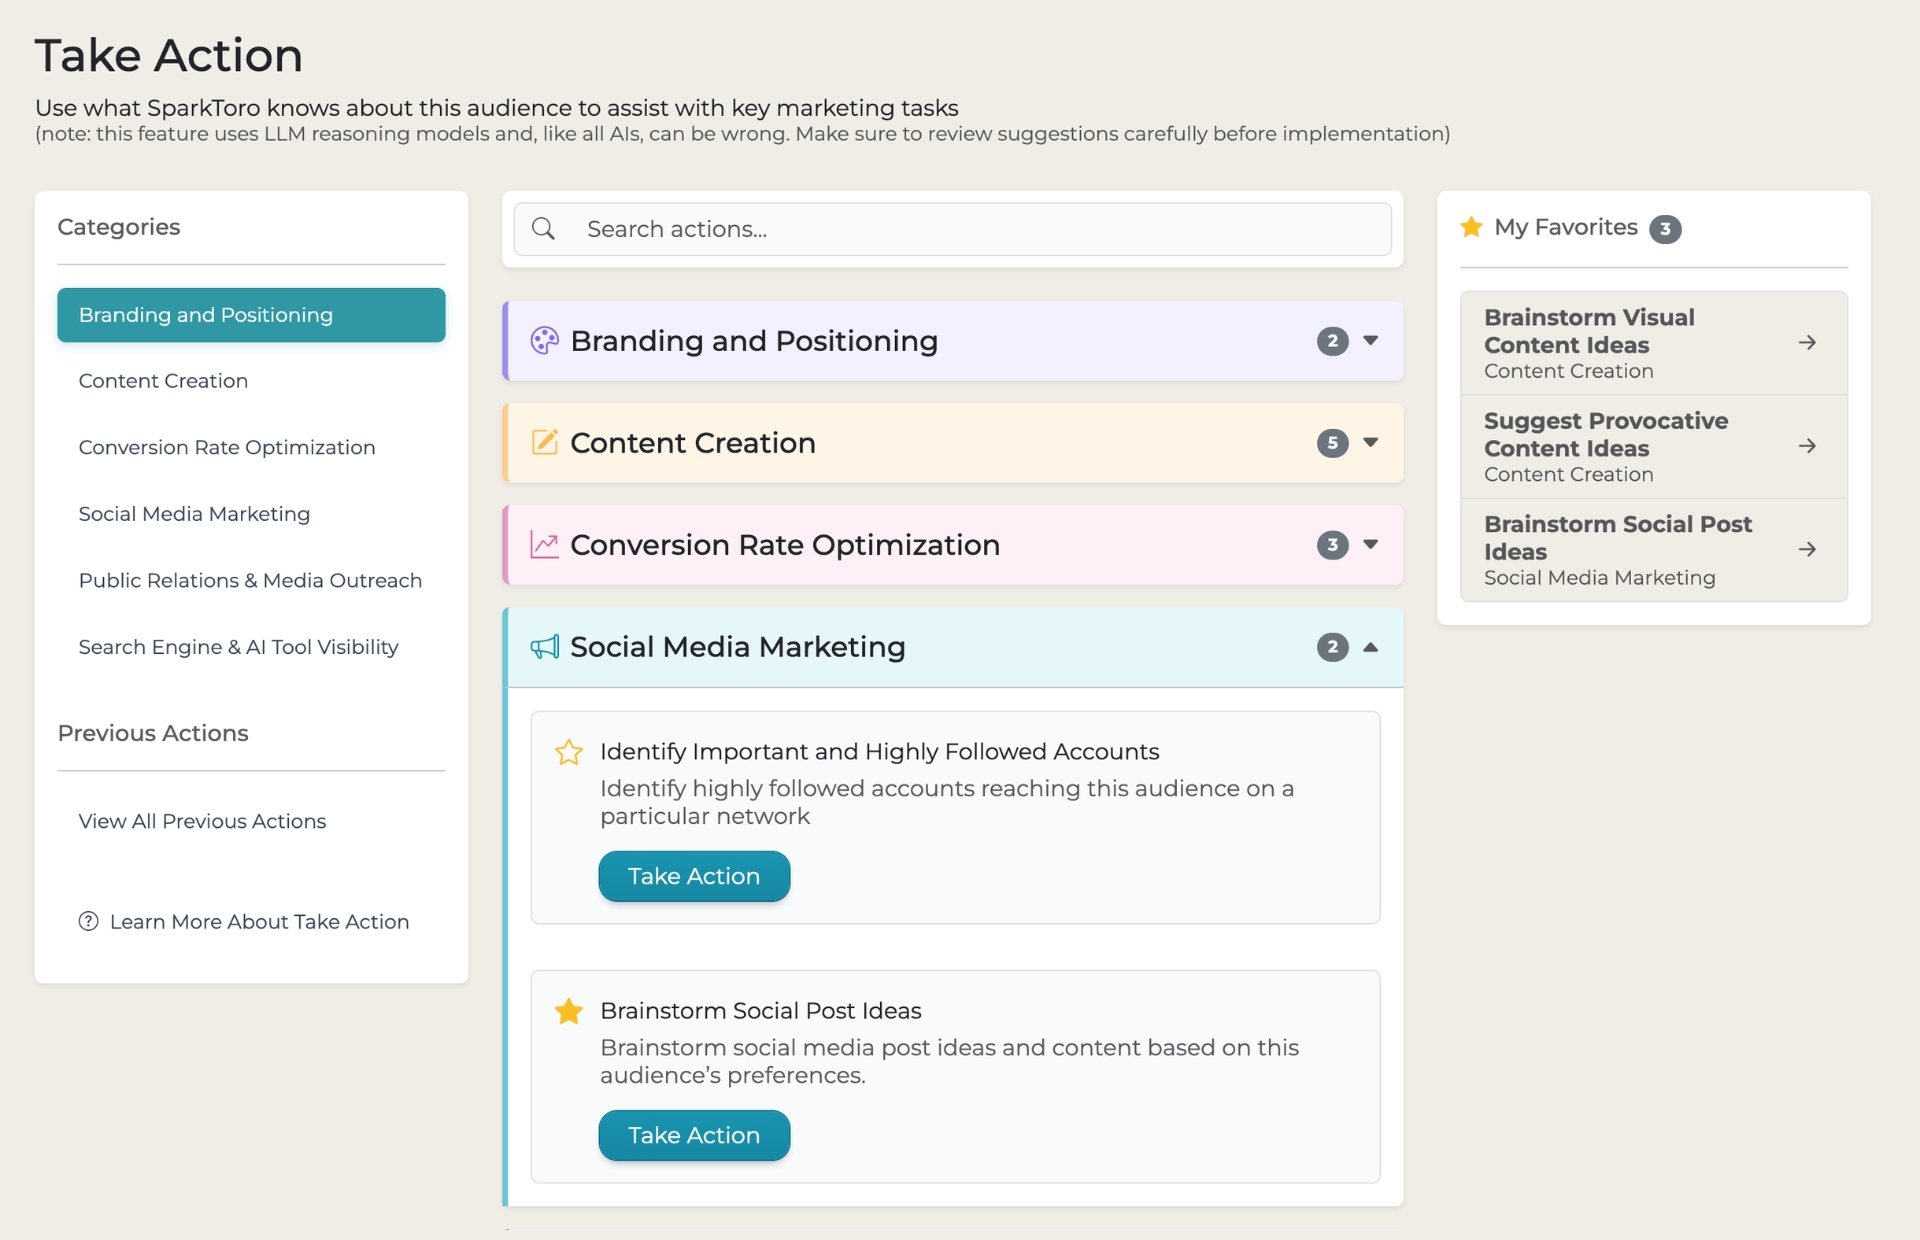Click inside the Search actions field
This screenshot has width=1920, height=1240.
950,228
